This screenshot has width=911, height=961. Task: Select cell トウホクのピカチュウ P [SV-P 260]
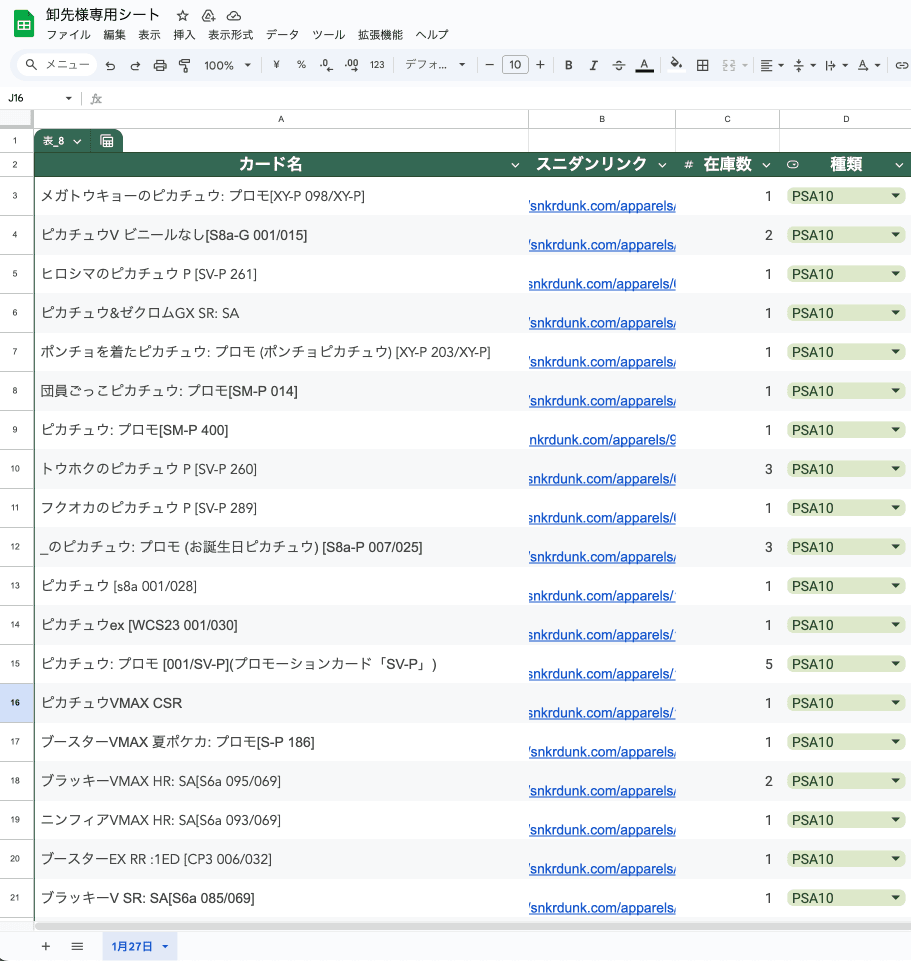click(281, 469)
